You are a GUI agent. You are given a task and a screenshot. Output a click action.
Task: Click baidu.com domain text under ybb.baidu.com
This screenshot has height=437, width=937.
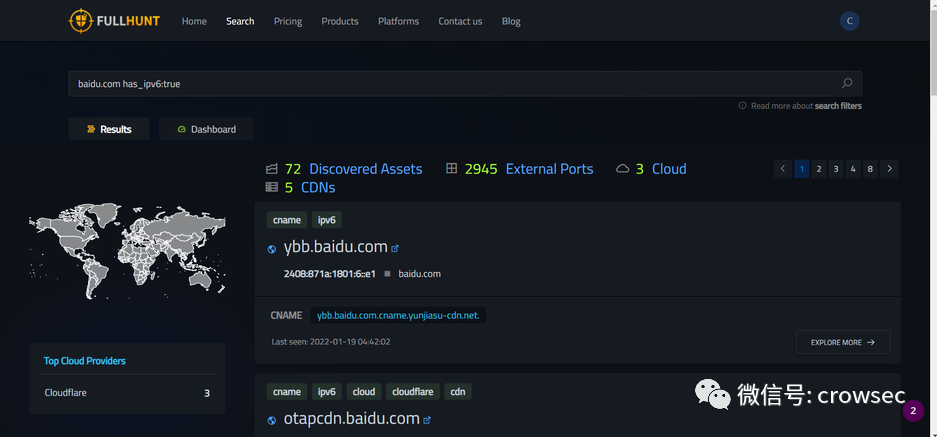click(x=419, y=274)
